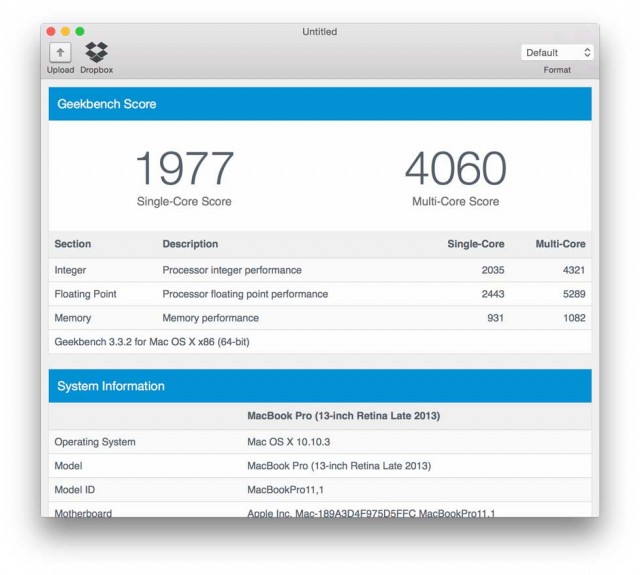Select the Integer row in score table
Screen dimensions: 640x575
[320, 270]
